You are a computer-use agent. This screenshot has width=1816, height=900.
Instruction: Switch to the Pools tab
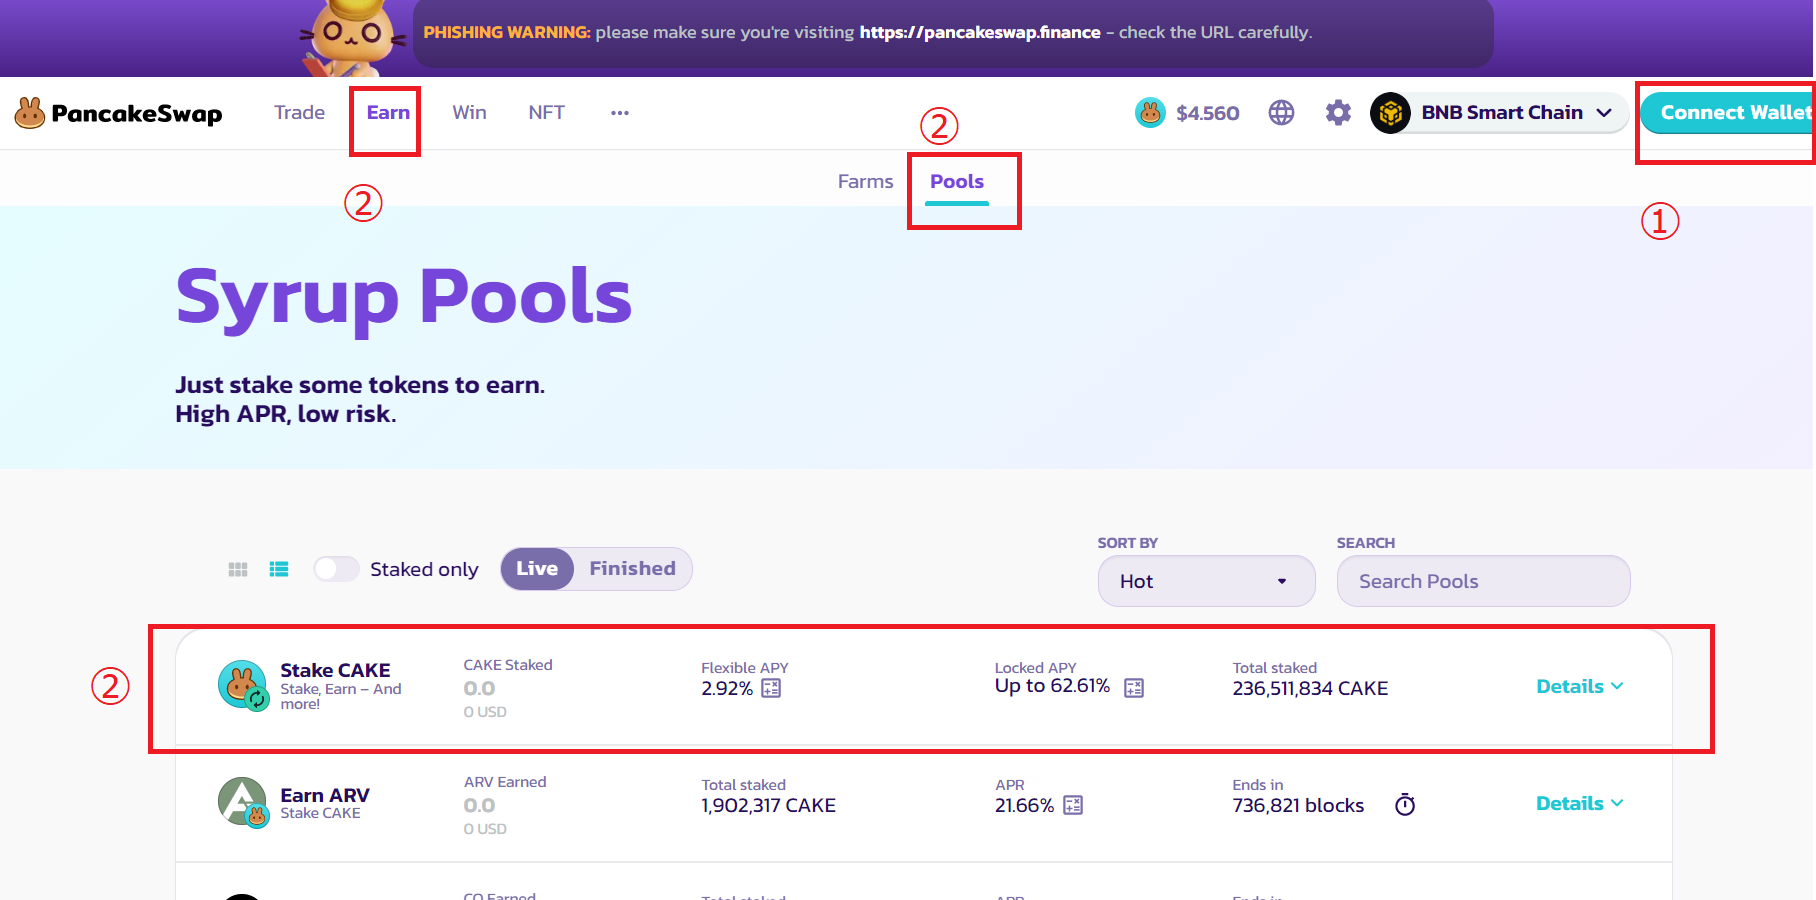tap(957, 181)
